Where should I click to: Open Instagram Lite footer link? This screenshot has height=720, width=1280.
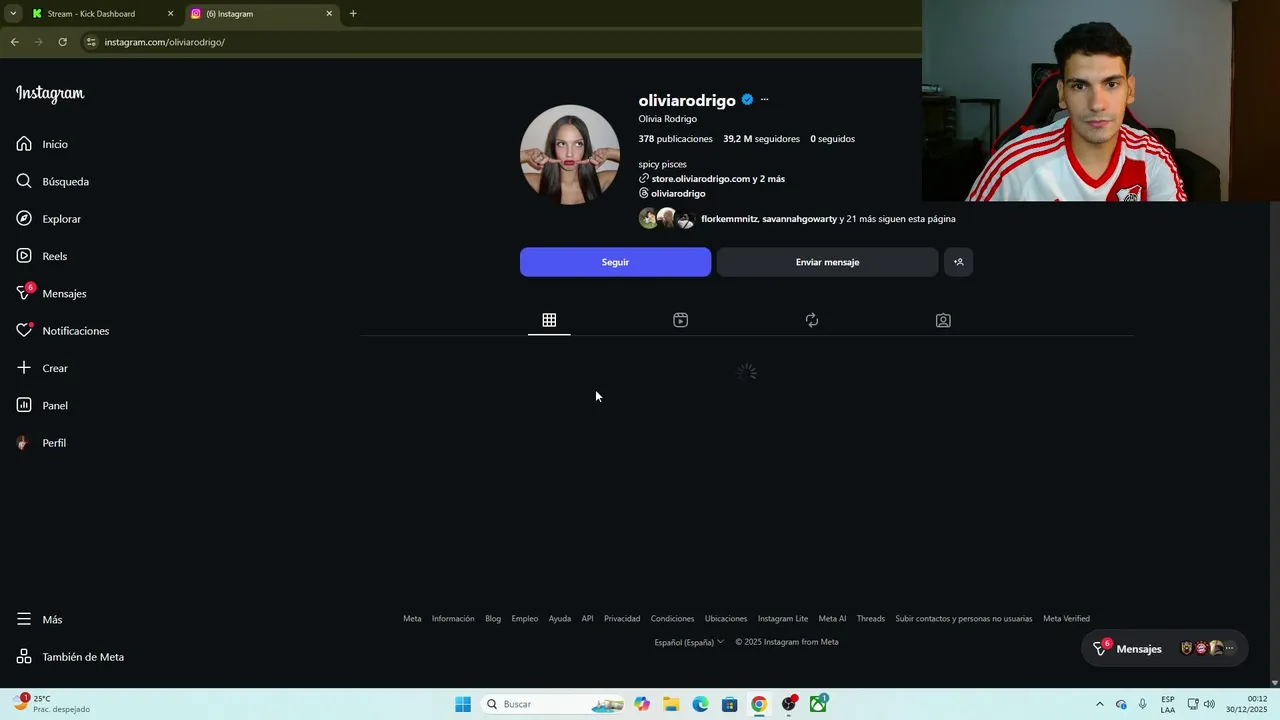(x=783, y=619)
